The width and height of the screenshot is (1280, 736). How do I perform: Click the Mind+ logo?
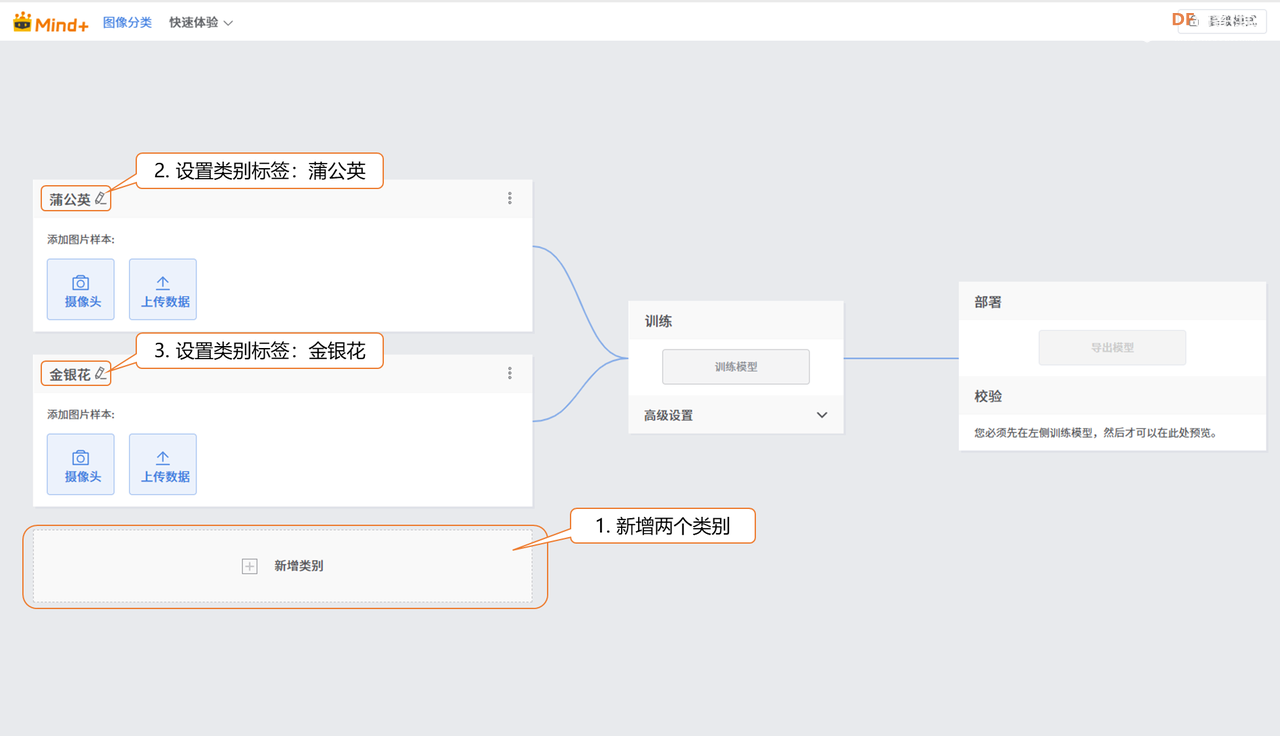click(51, 22)
